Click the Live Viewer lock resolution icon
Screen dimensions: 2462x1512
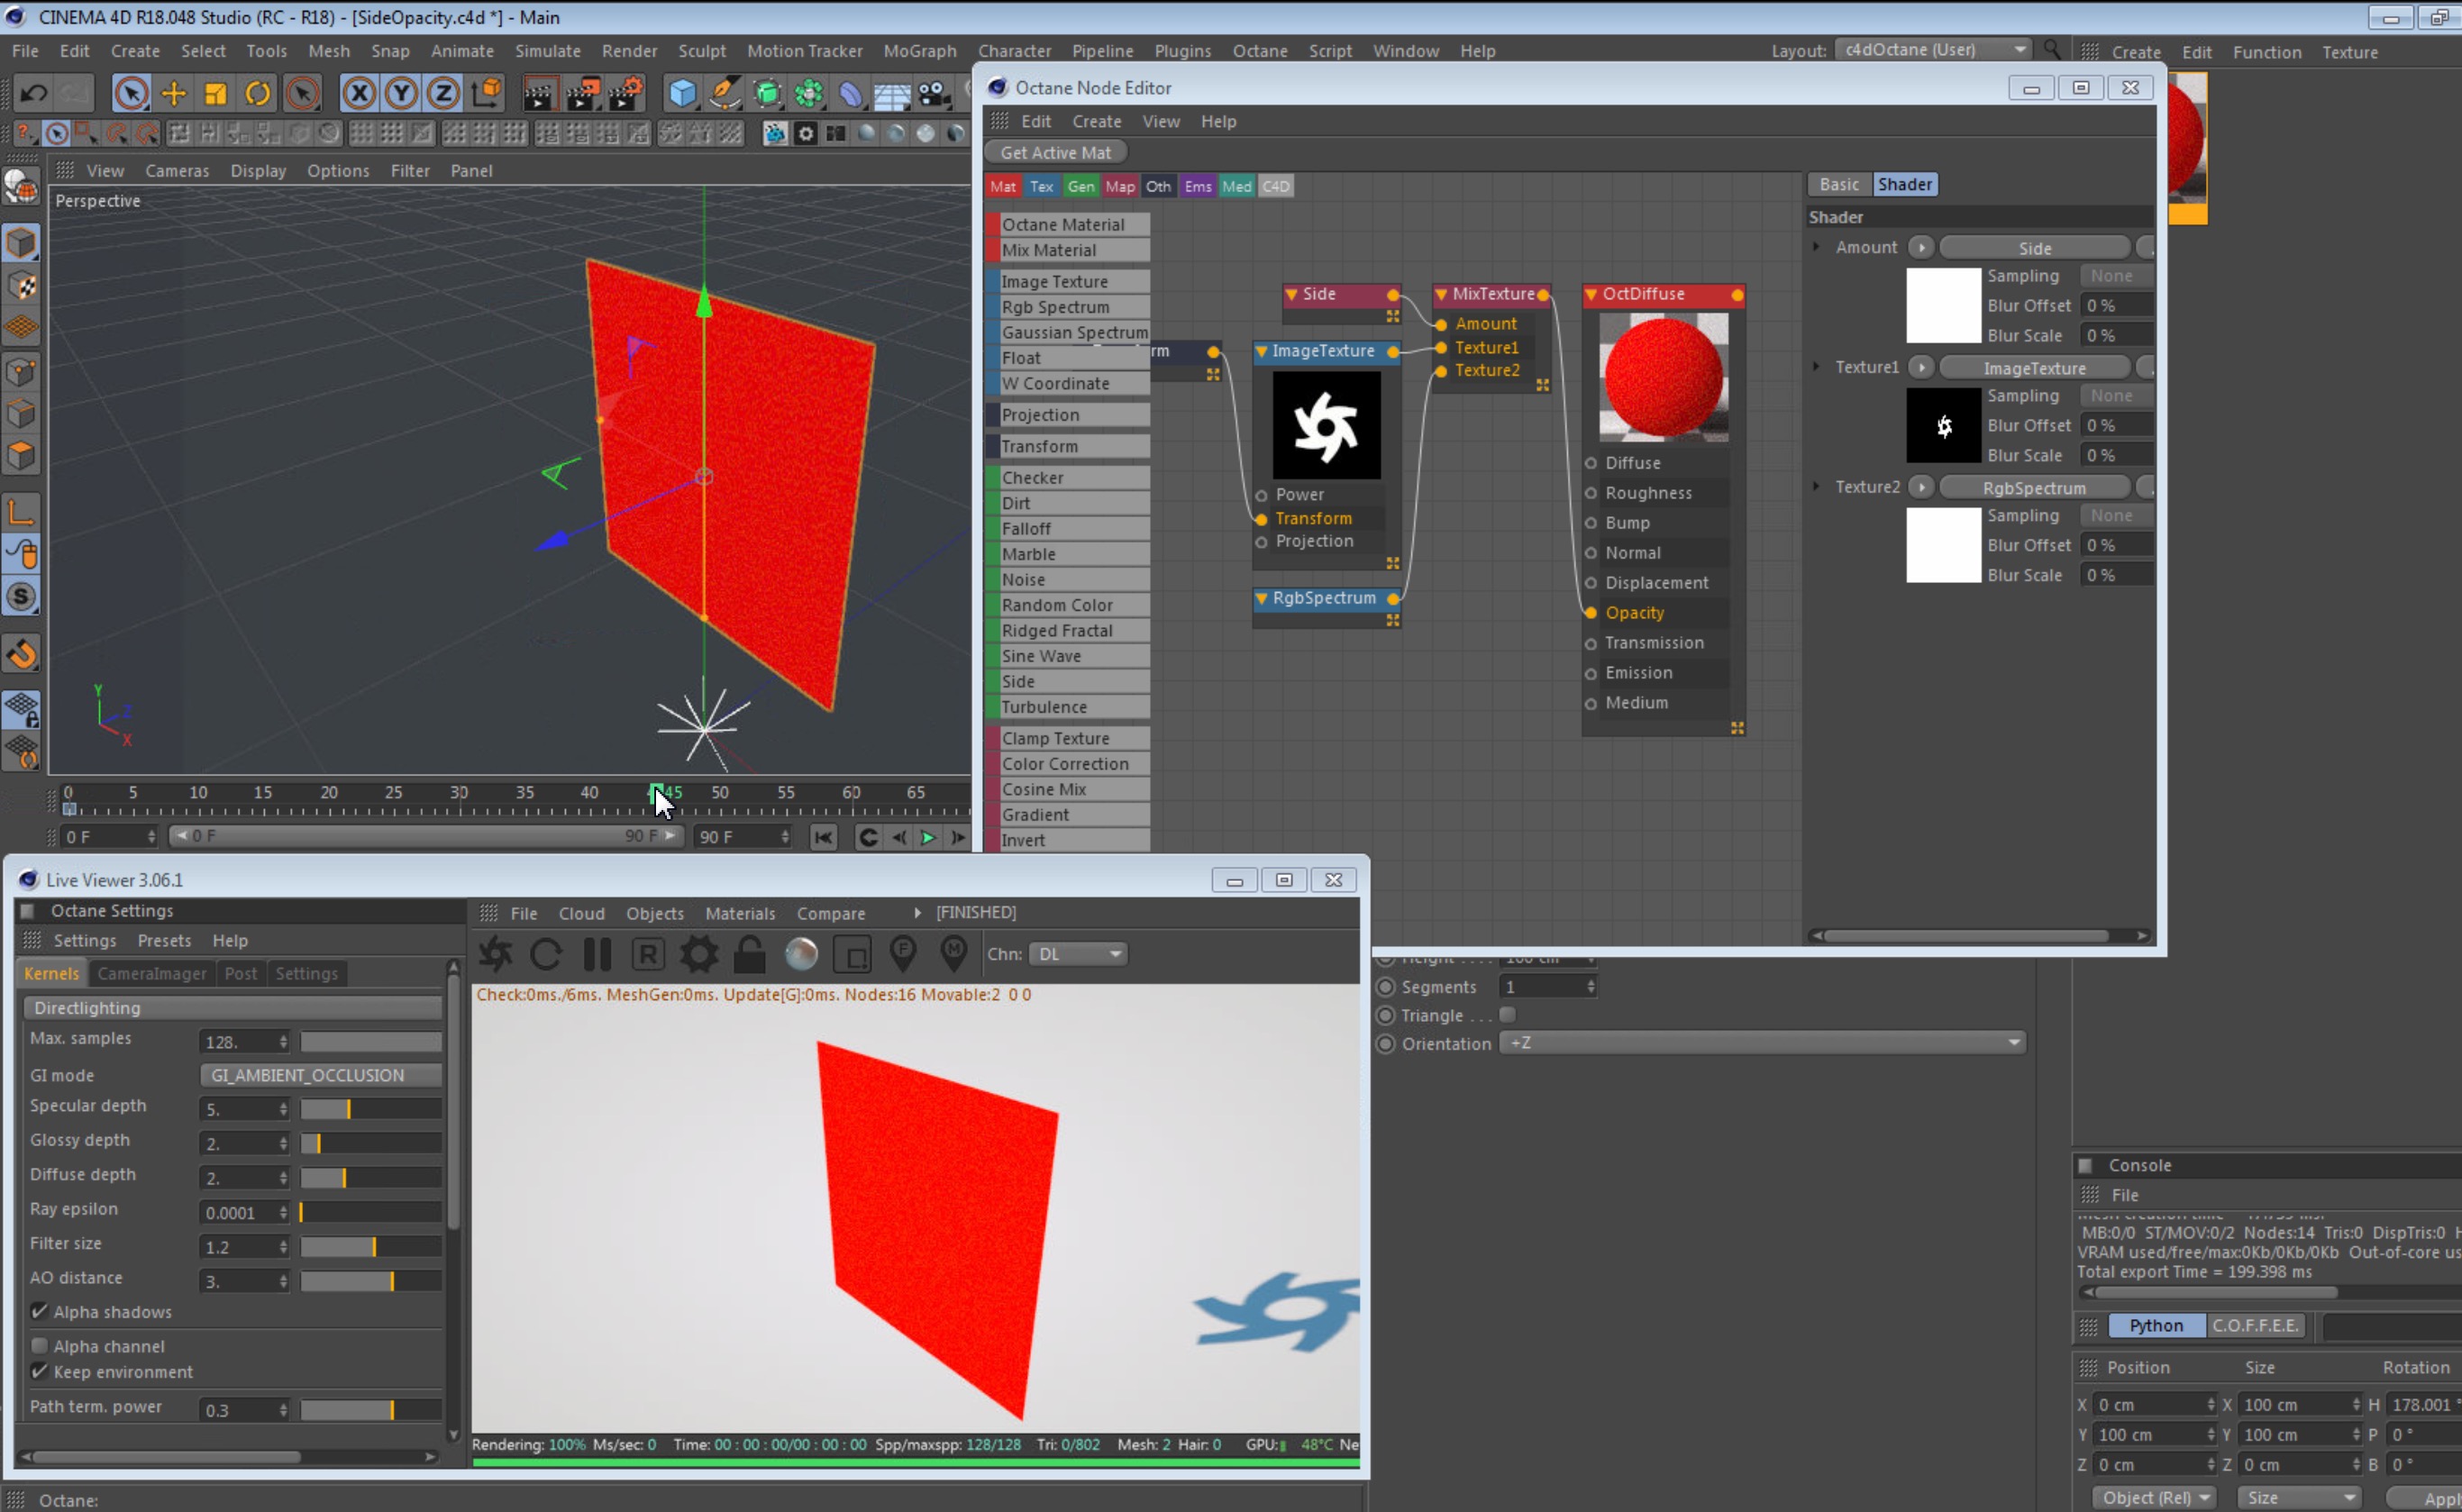point(750,954)
